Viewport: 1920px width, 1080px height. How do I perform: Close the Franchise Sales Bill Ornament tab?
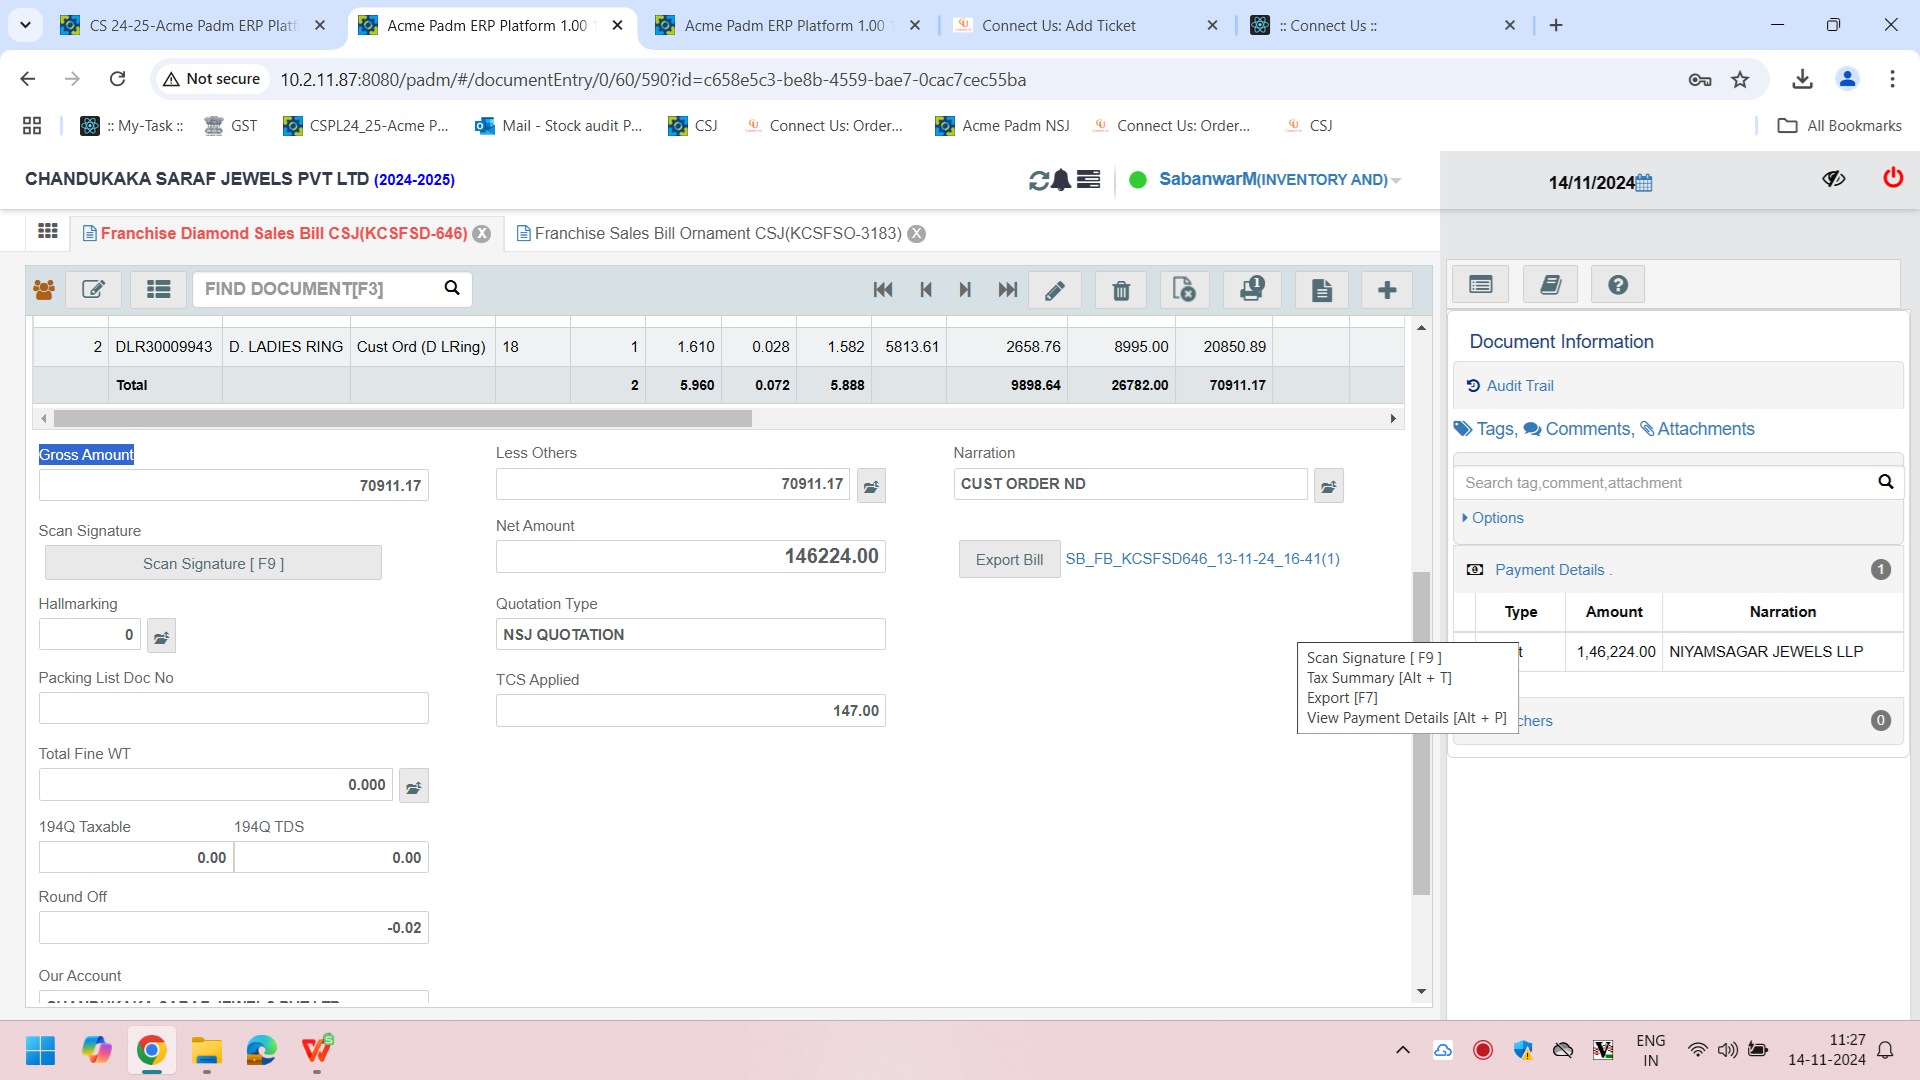[916, 234]
